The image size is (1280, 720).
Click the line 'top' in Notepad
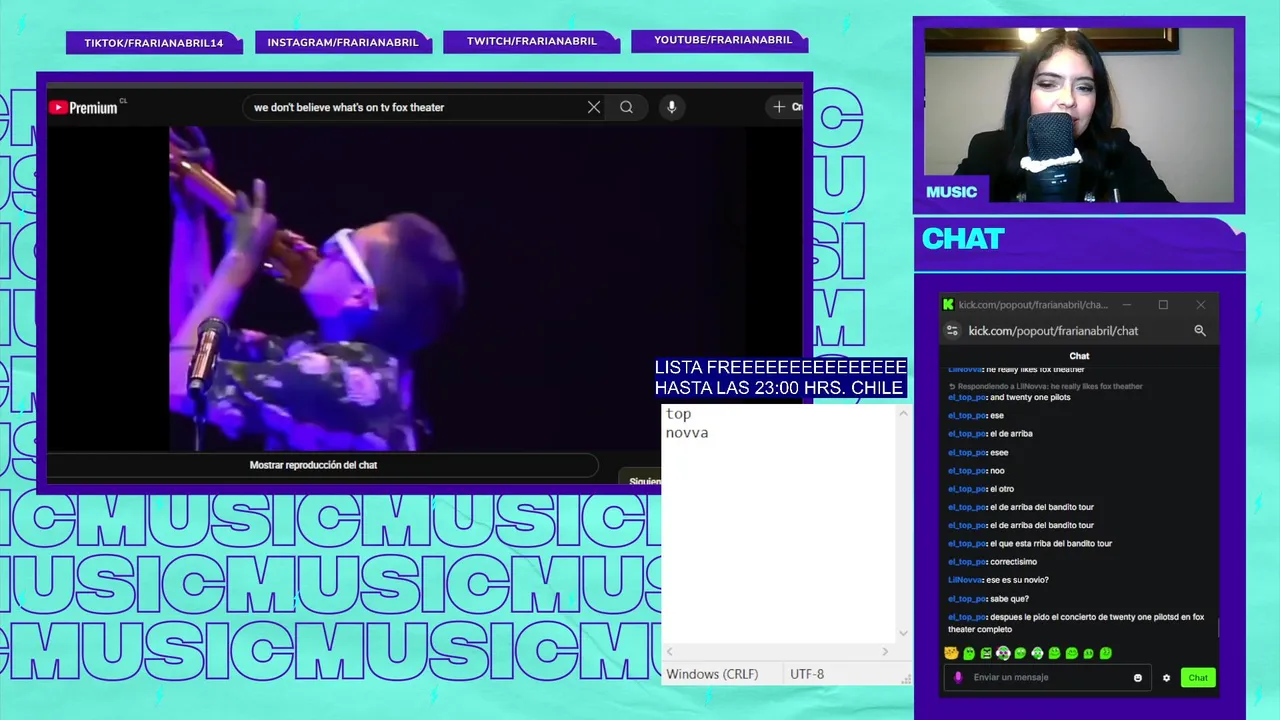tap(678, 414)
